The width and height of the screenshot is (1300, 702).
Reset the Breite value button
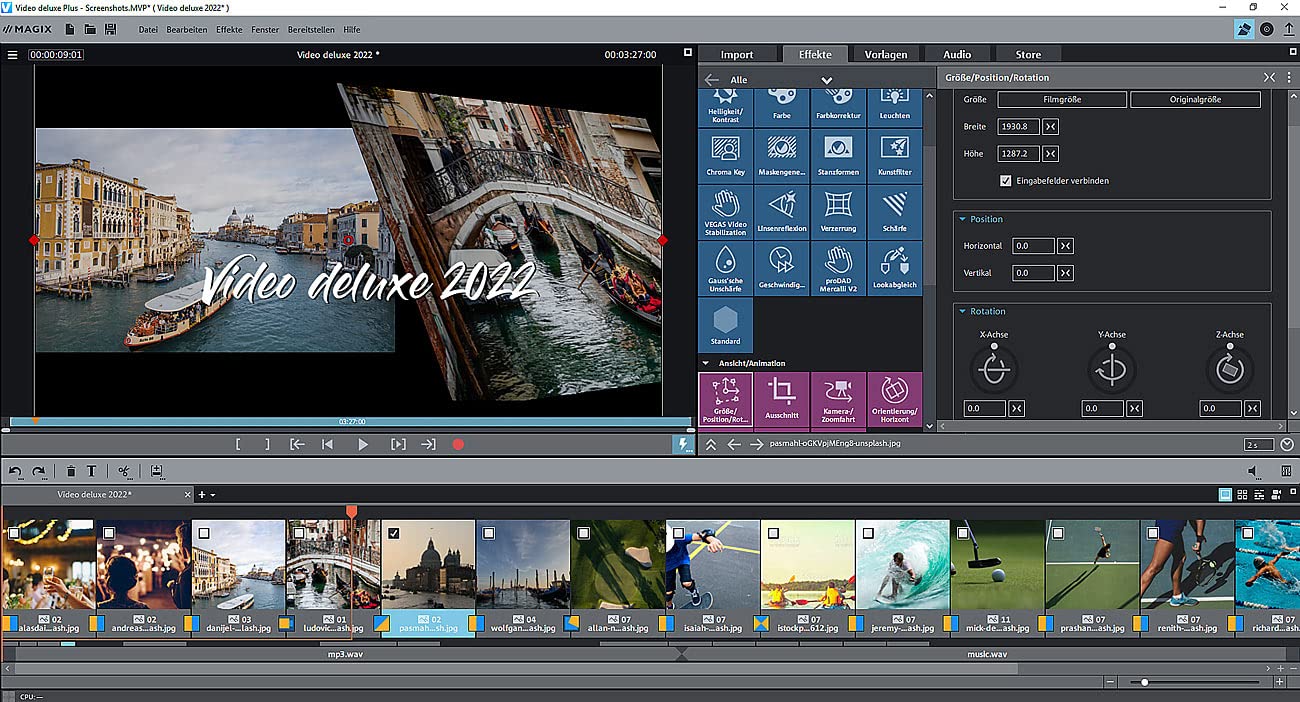1051,127
